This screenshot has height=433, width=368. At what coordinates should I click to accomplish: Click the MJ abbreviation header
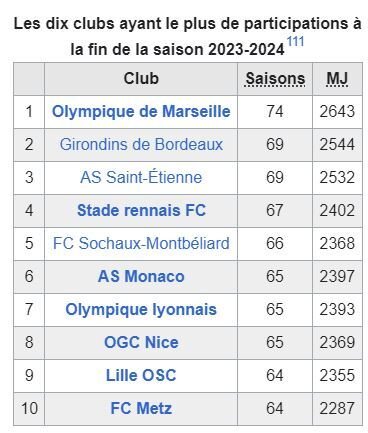pyautogui.click(x=337, y=79)
